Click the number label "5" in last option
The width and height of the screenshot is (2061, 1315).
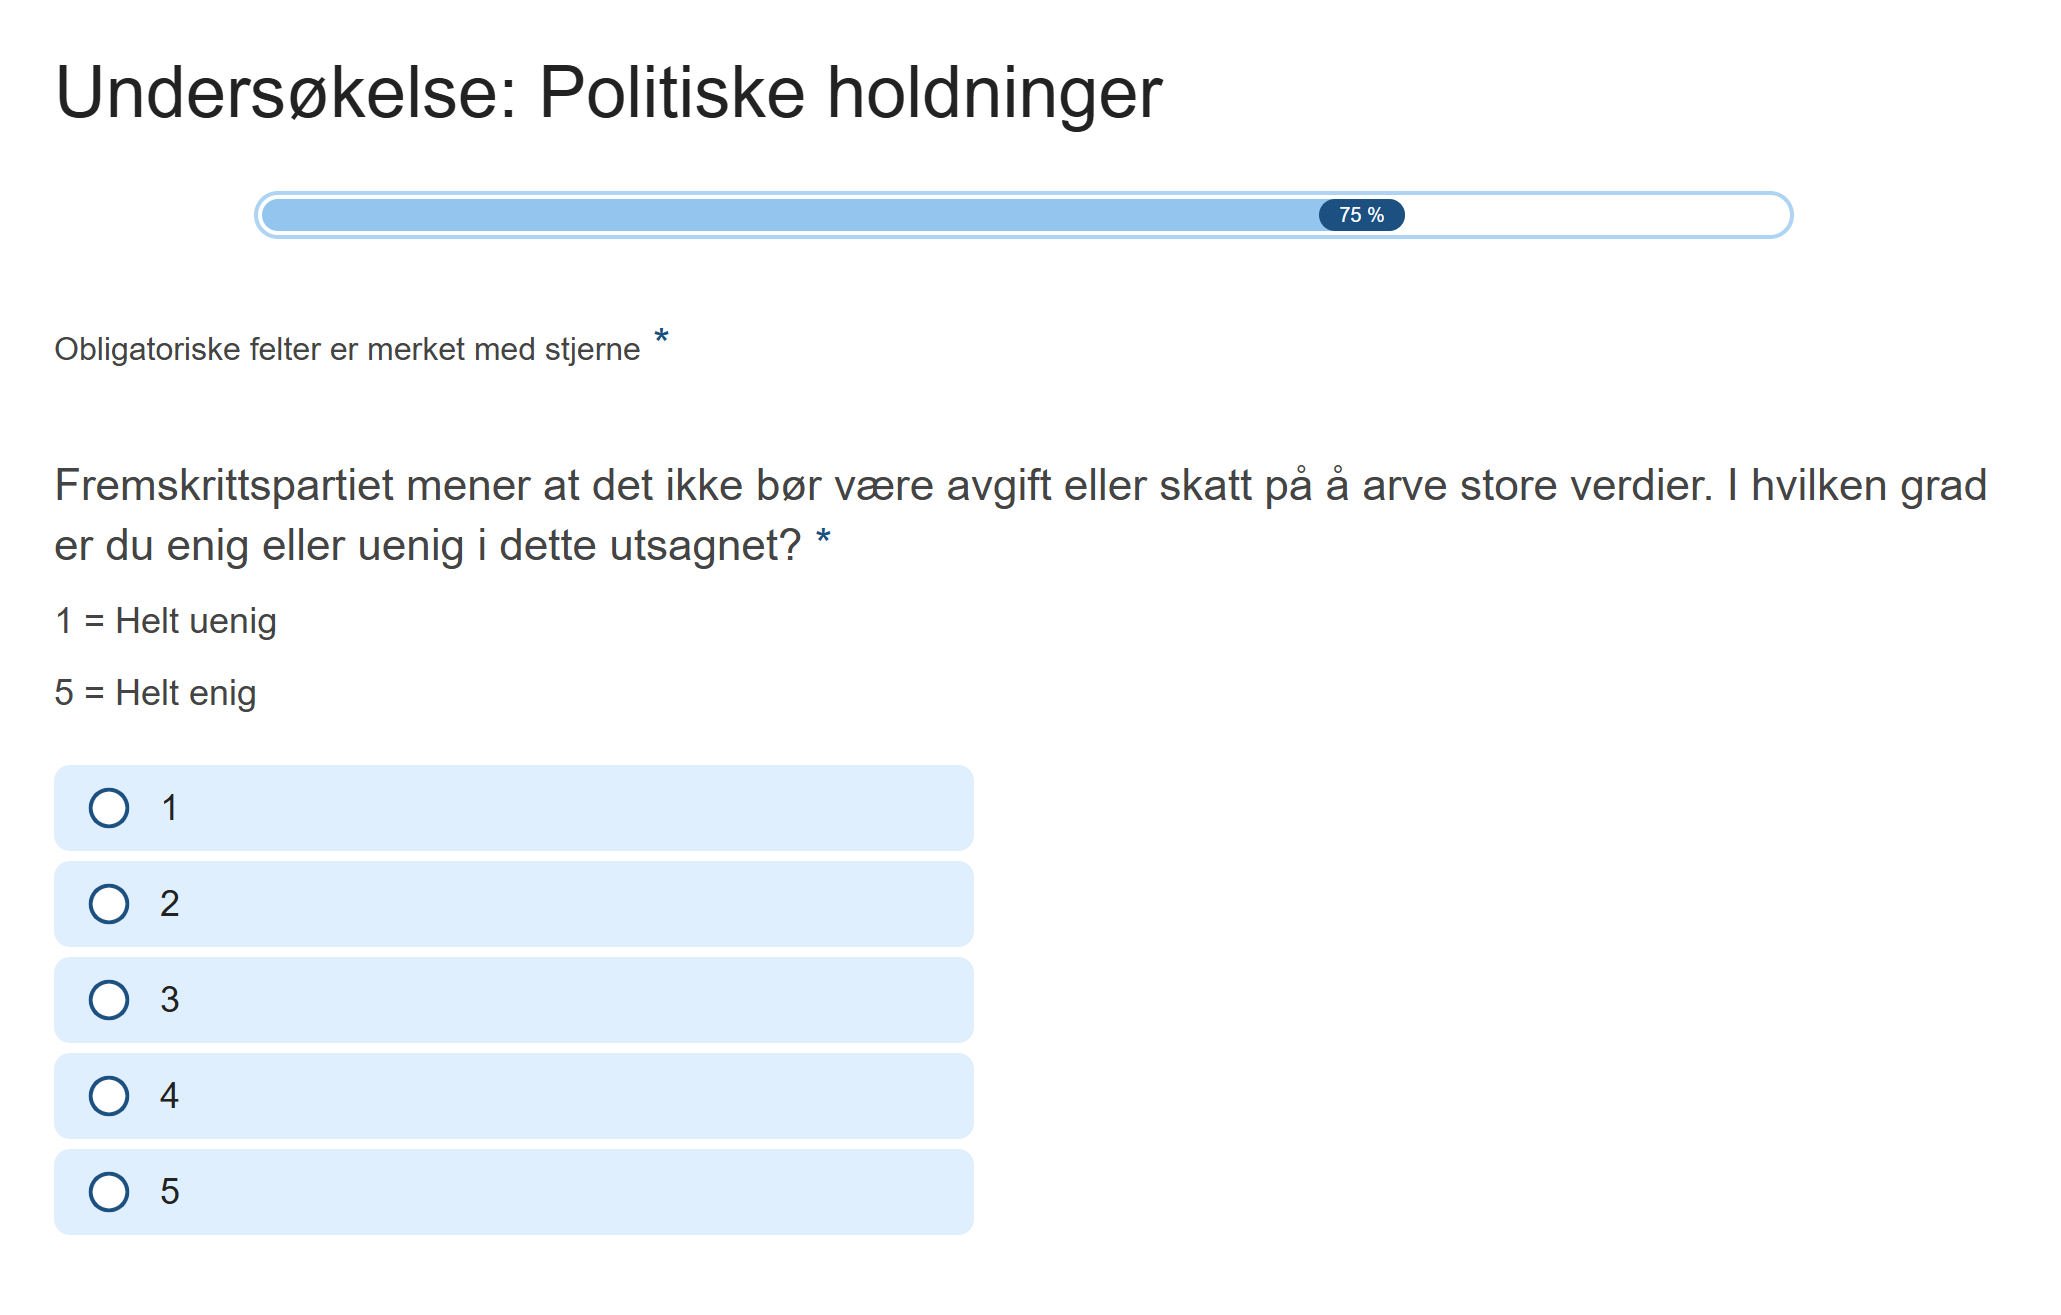click(x=170, y=1192)
